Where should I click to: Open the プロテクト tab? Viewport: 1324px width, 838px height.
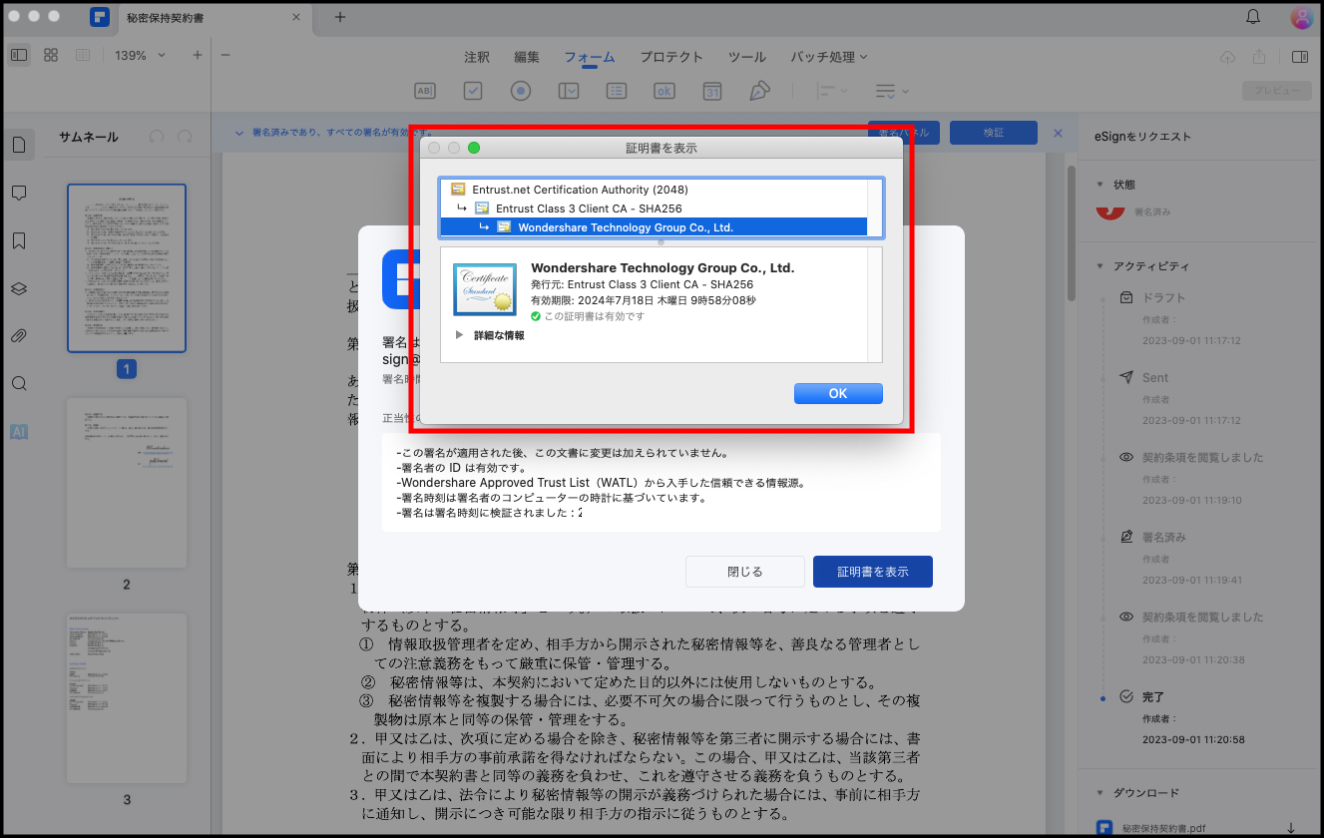click(x=671, y=57)
